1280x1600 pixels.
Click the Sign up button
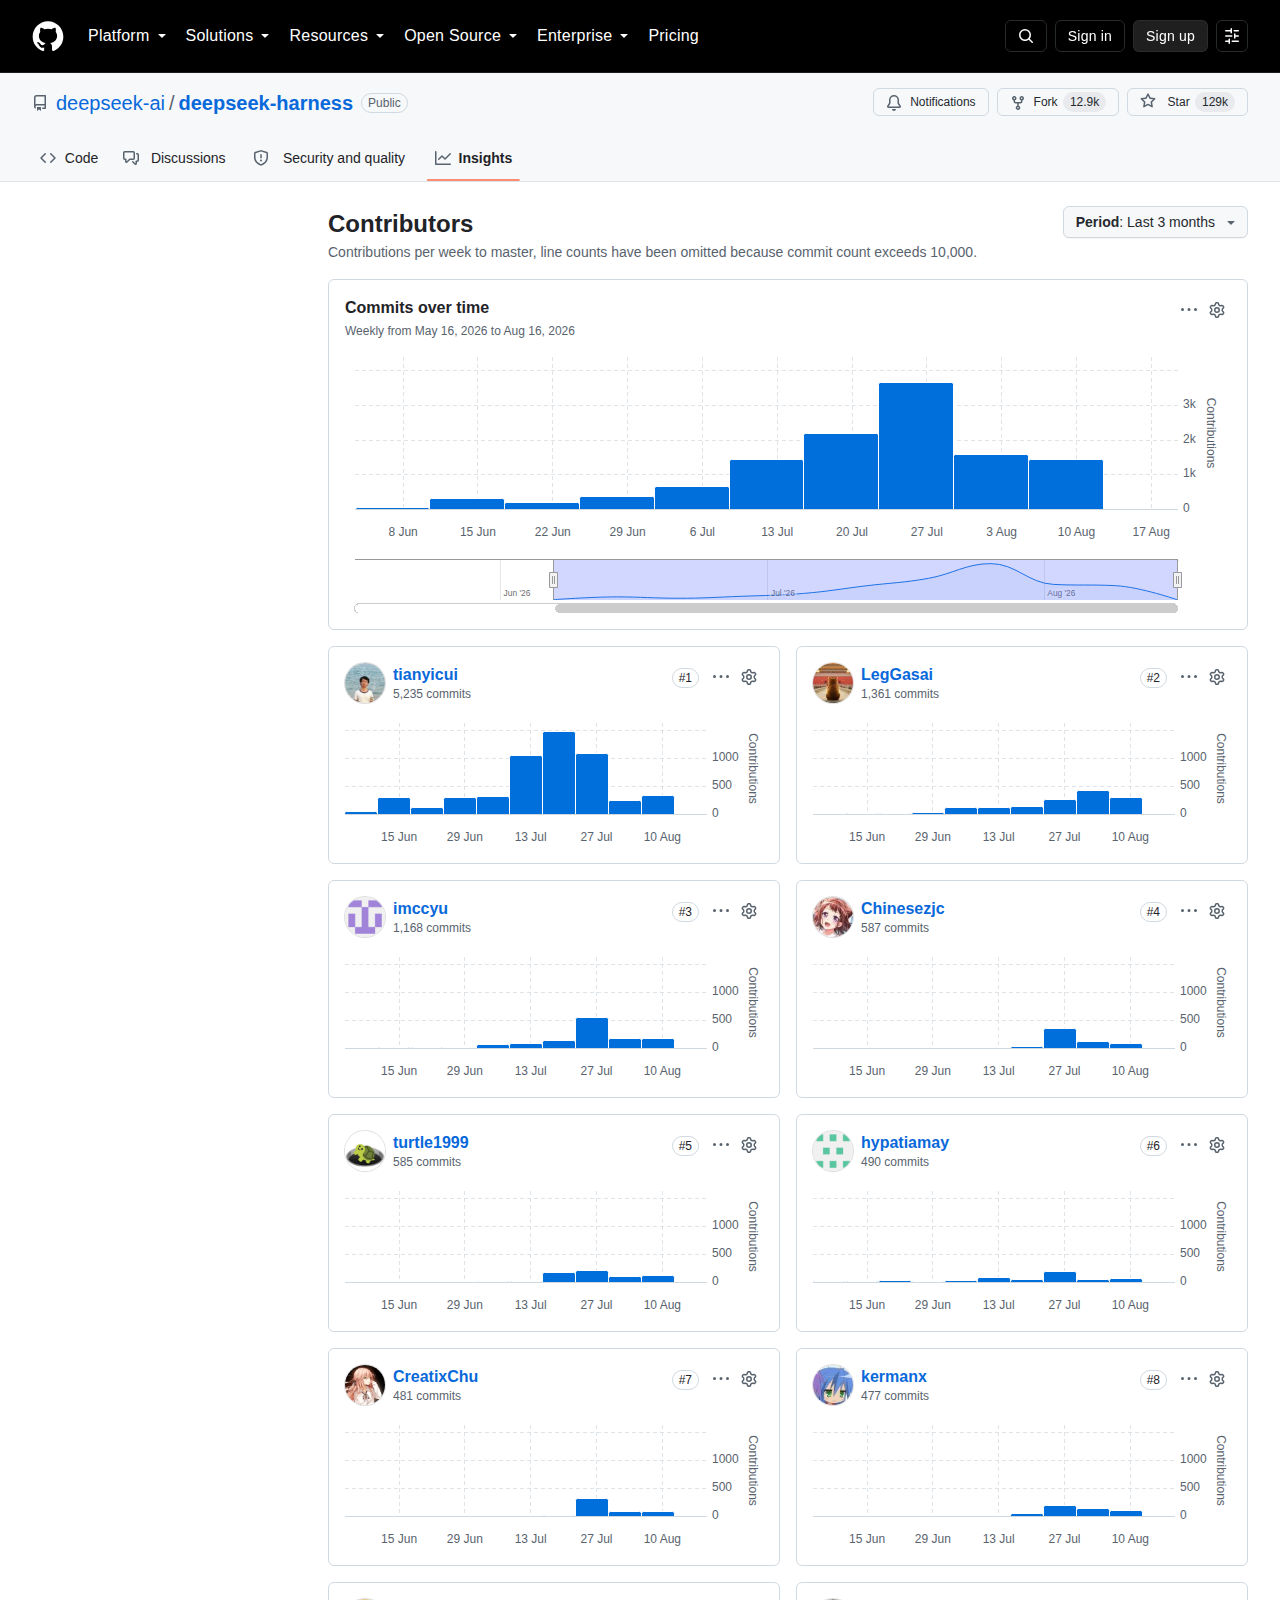click(x=1170, y=36)
